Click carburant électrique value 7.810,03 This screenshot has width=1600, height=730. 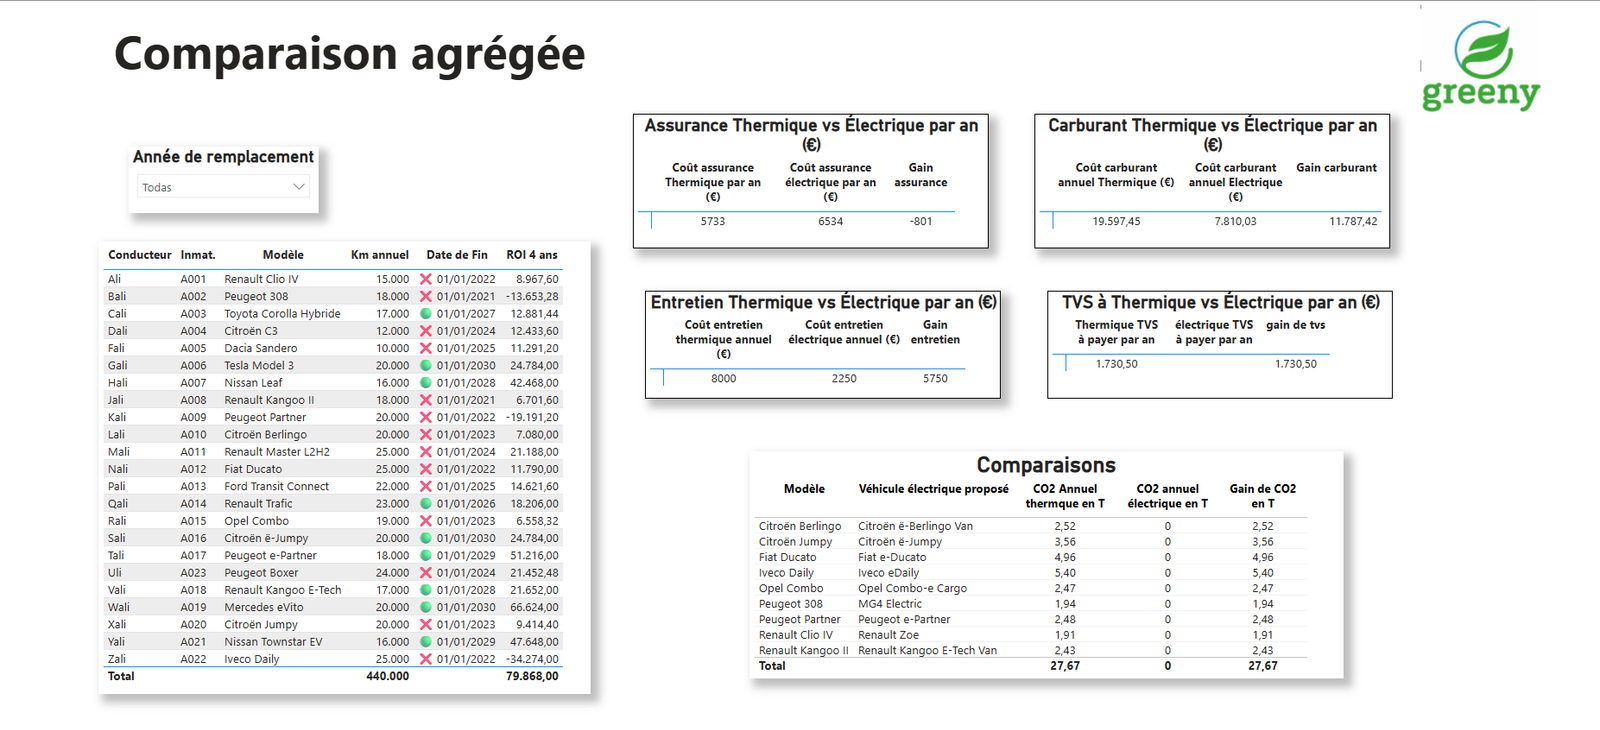(1236, 221)
